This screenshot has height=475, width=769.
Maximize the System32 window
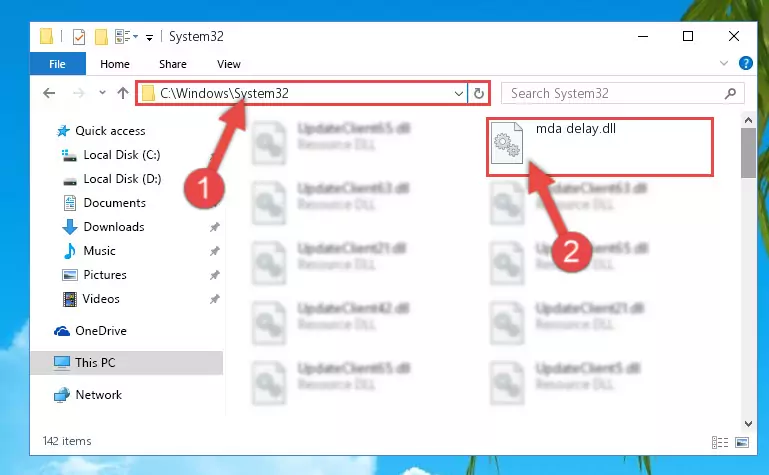click(688, 36)
